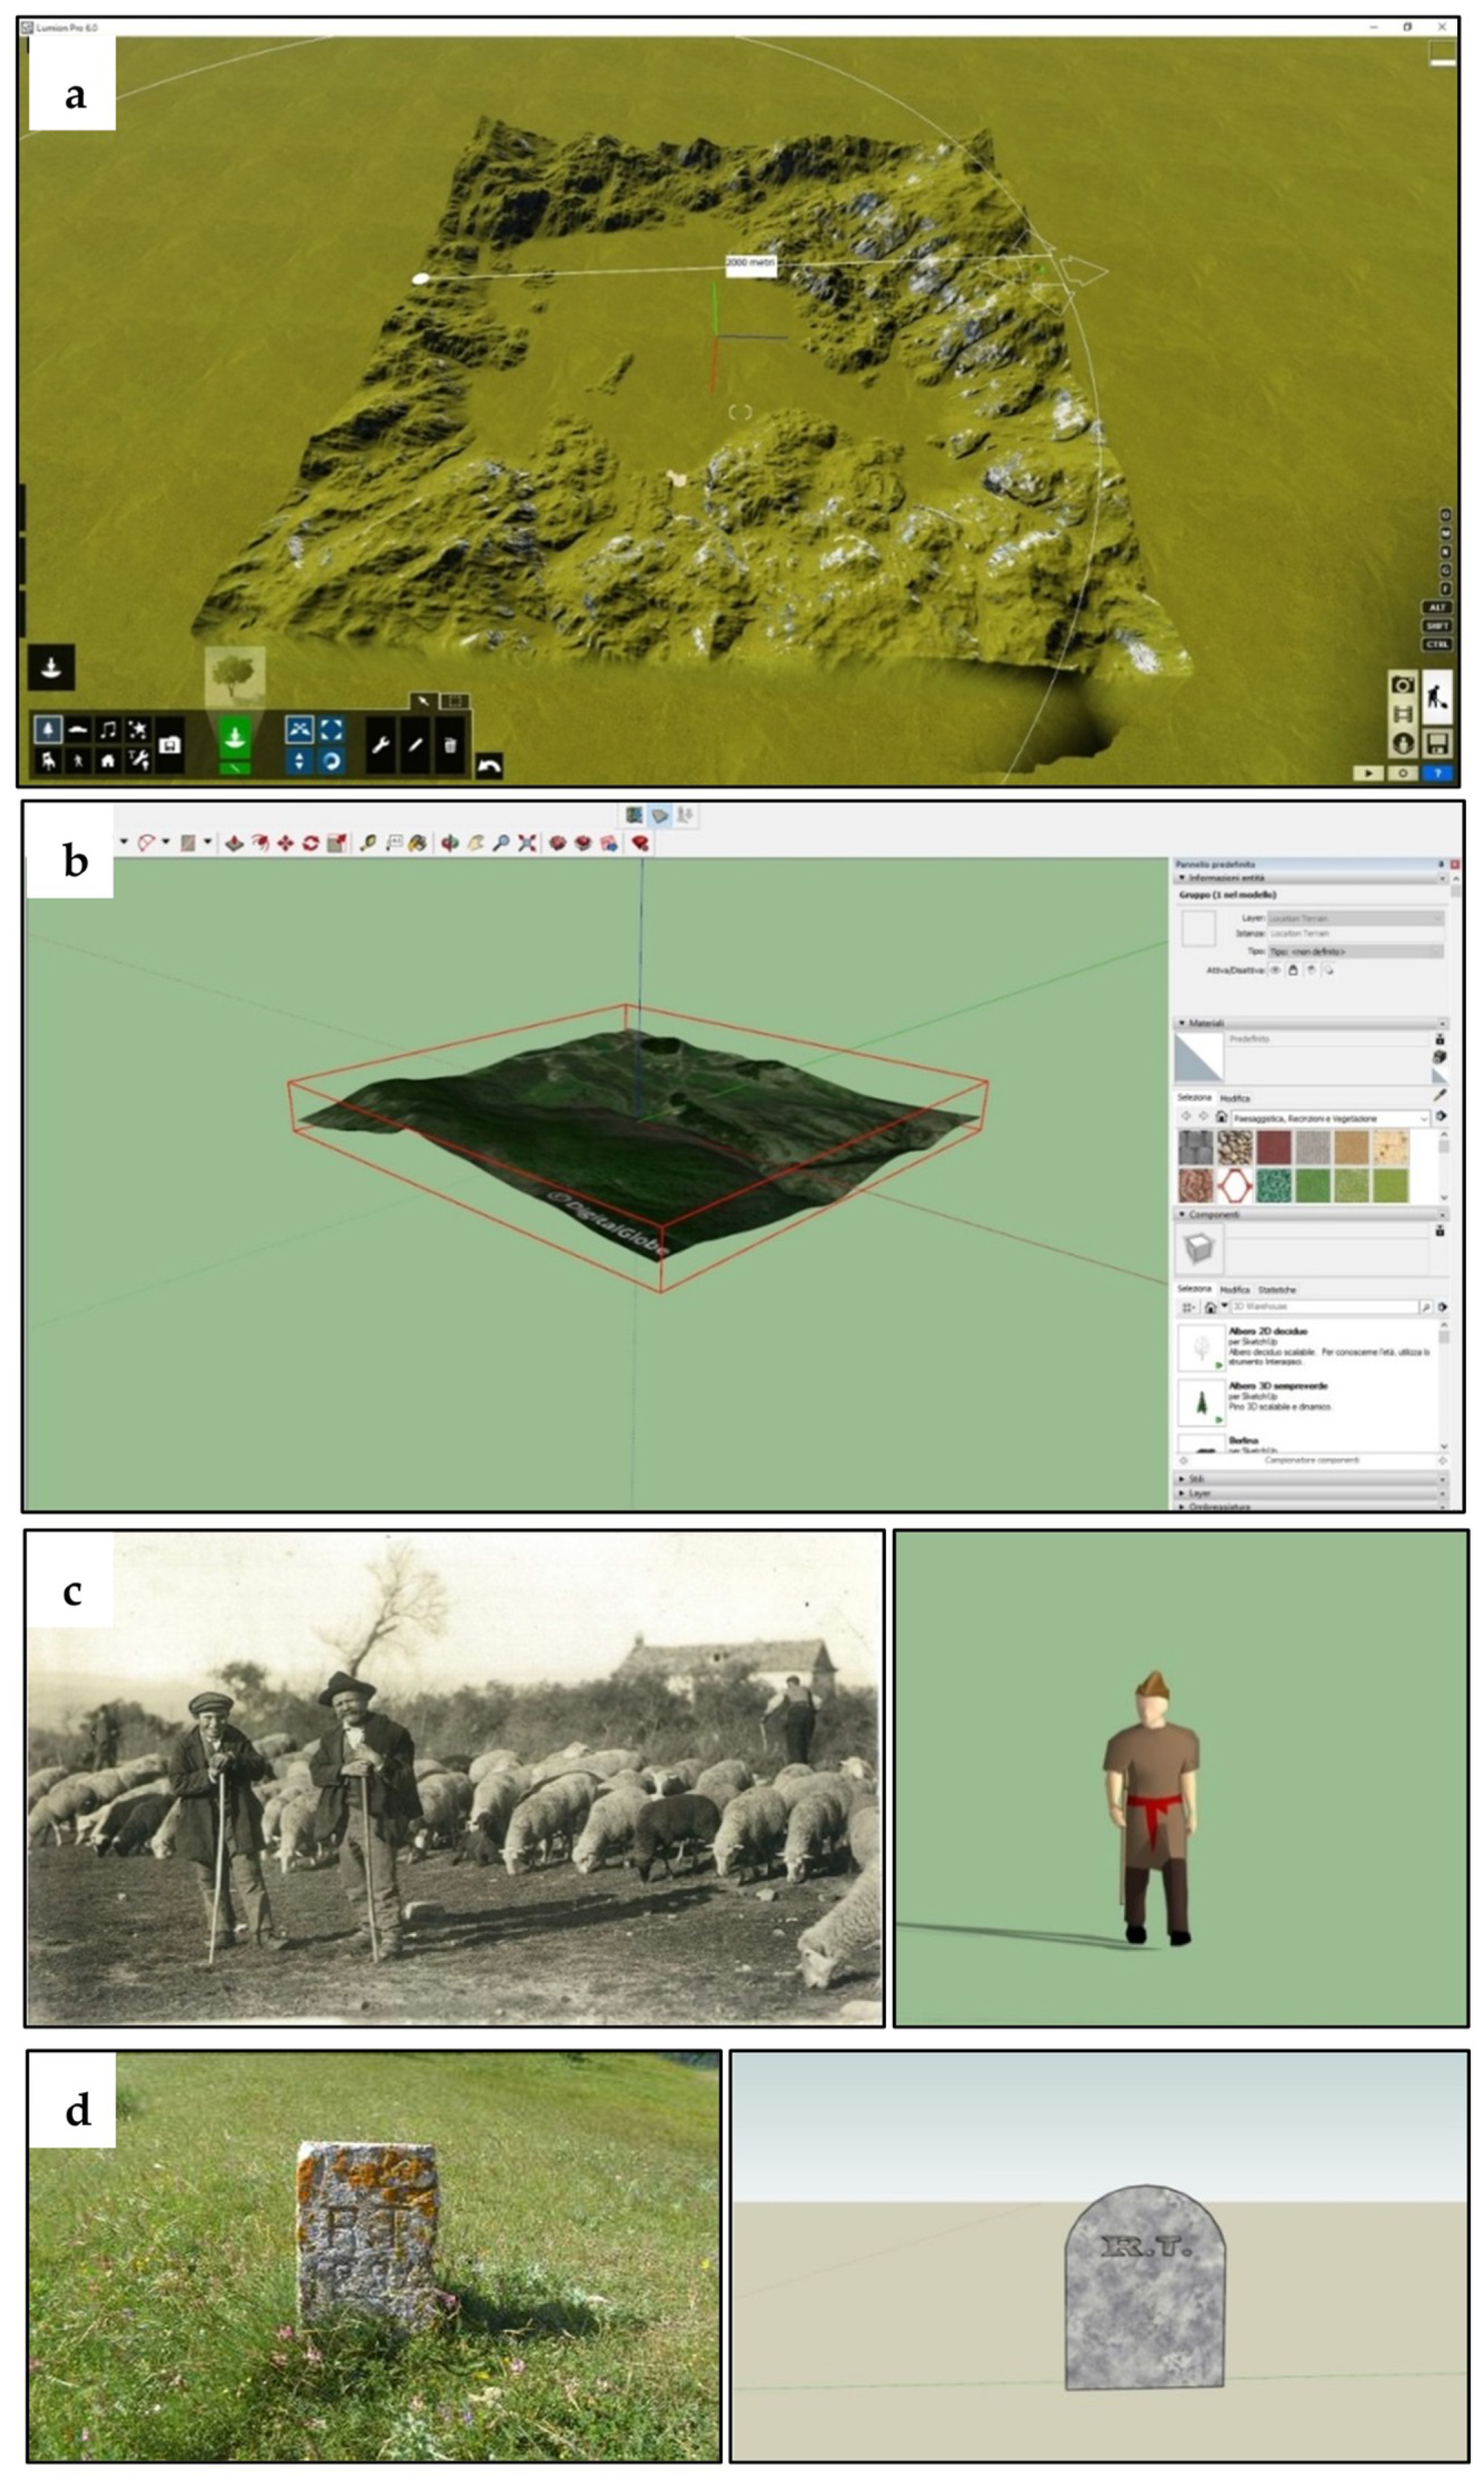Open material collection dropdown Paesaggistica
Viewport: 1484px width, 2481px height.
1328,1118
